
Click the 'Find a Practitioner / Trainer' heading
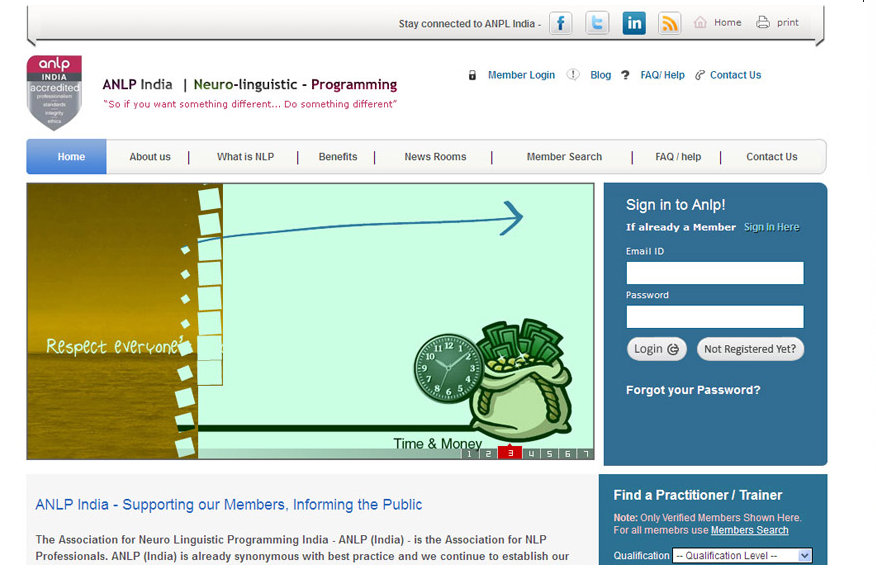[x=697, y=495]
